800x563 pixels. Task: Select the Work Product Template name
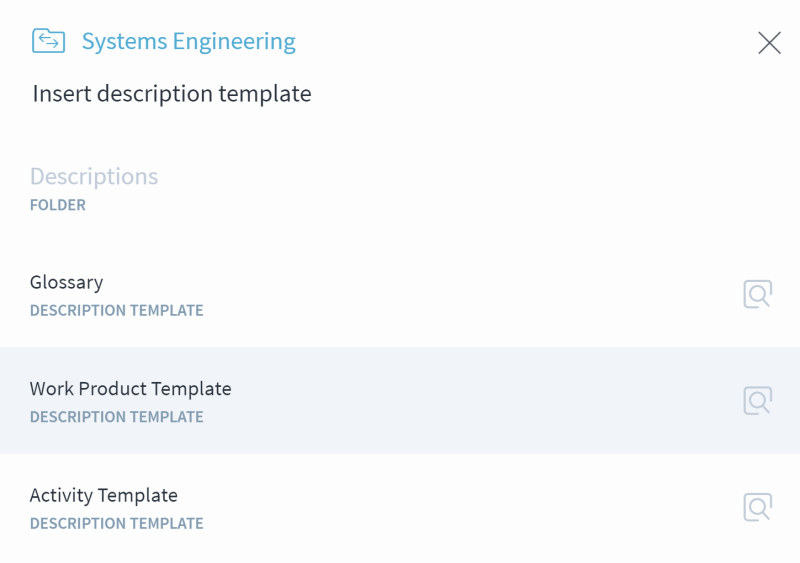click(131, 389)
